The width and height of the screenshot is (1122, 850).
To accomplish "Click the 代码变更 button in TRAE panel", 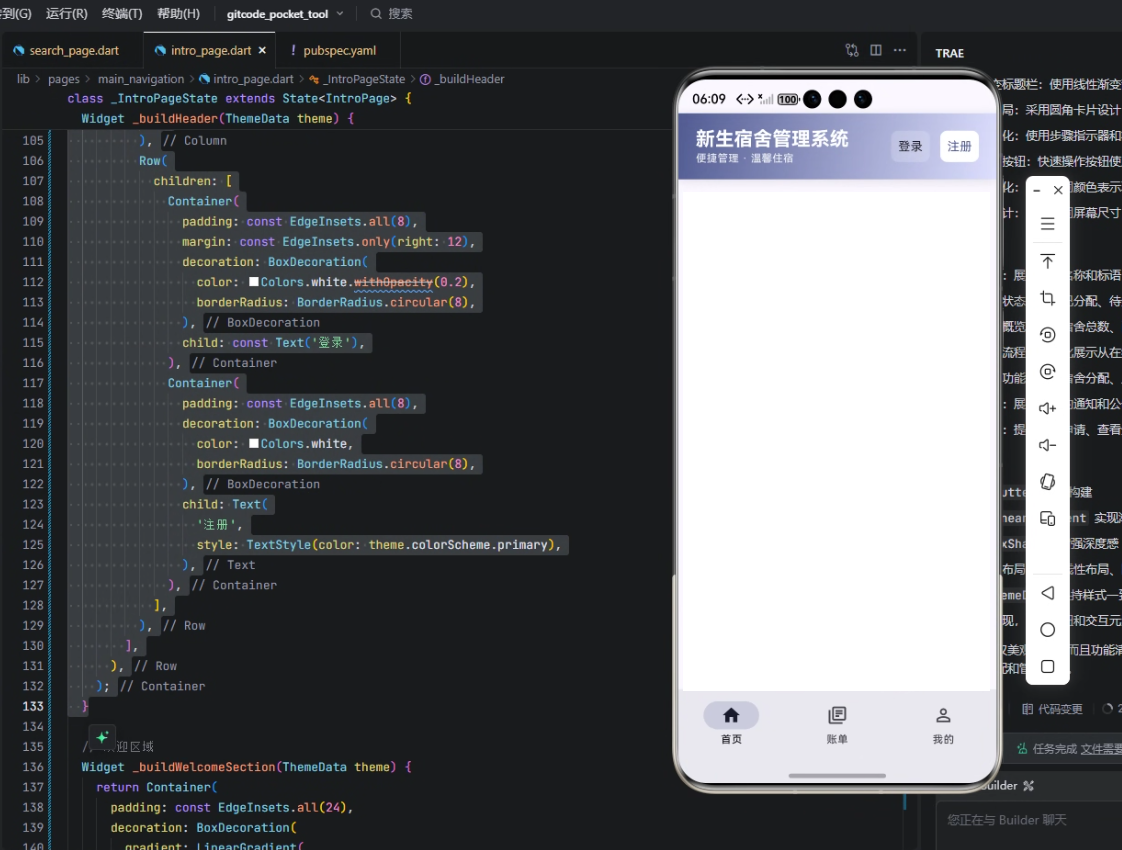I will click(1053, 709).
